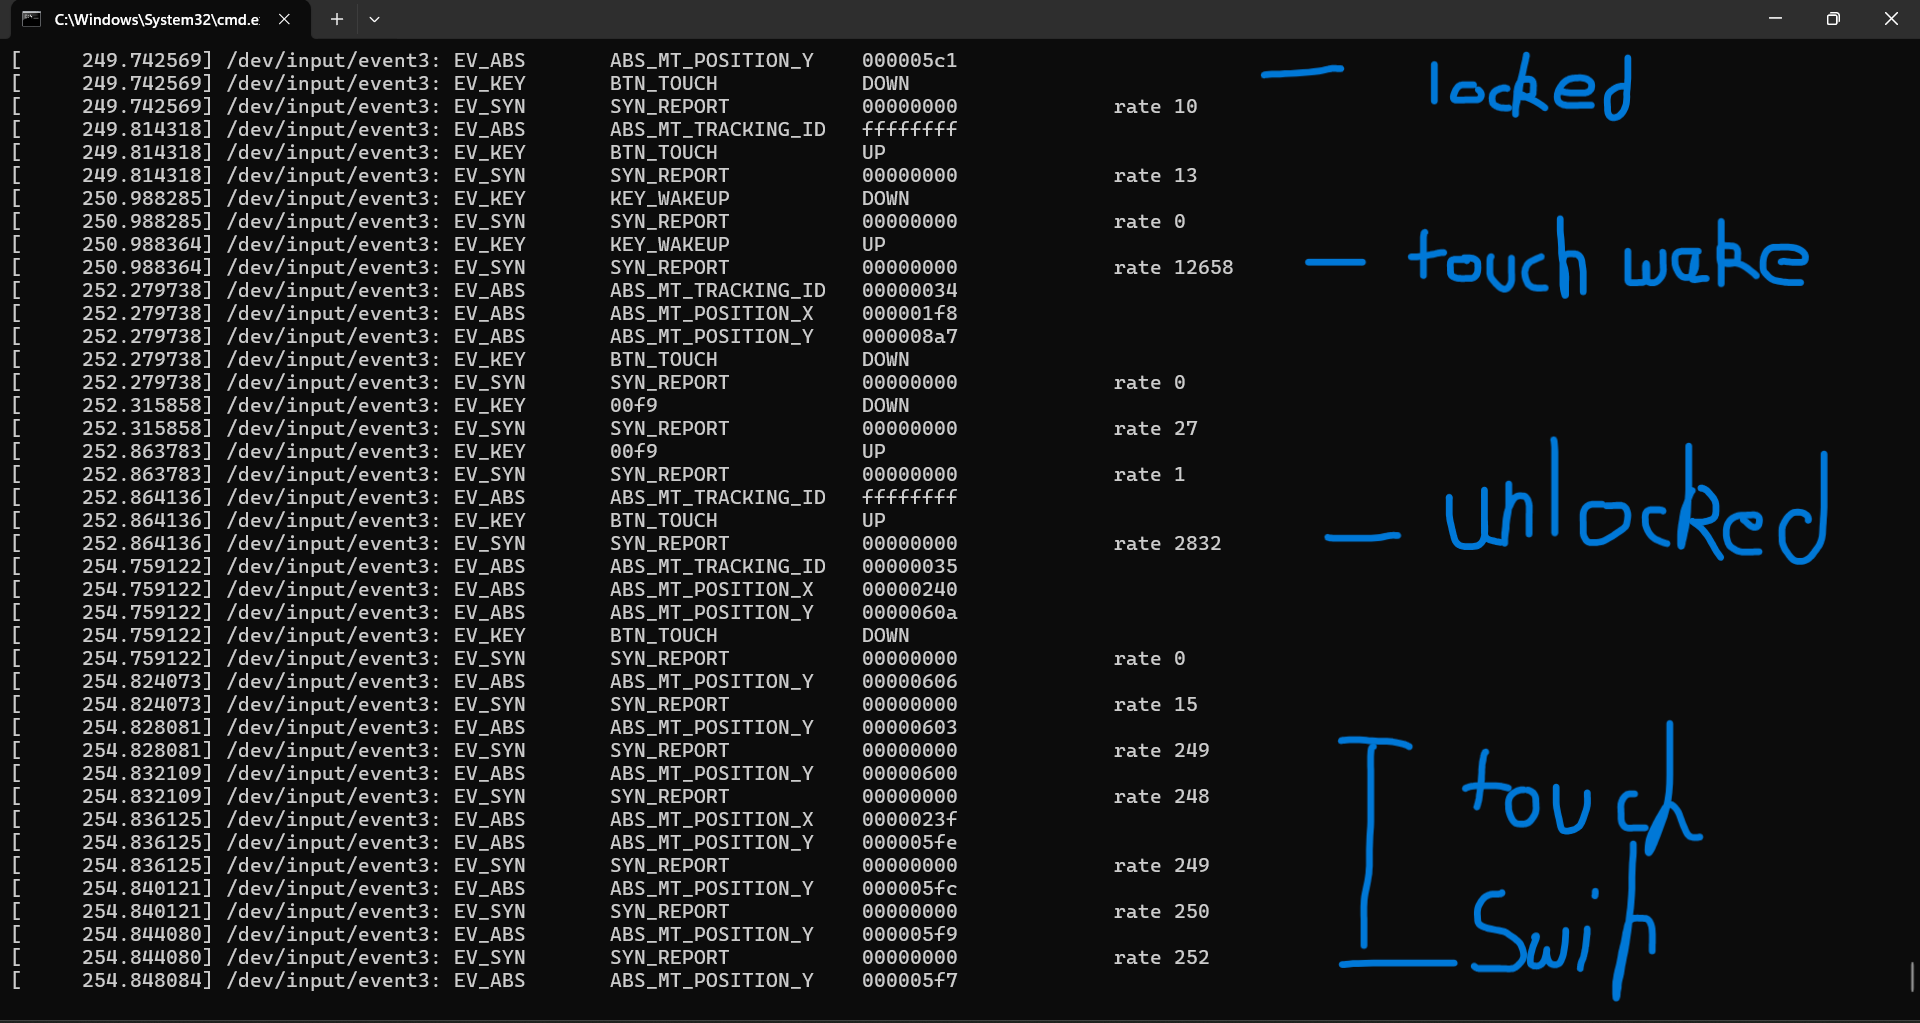Restore down the terminal window

[1833, 19]
